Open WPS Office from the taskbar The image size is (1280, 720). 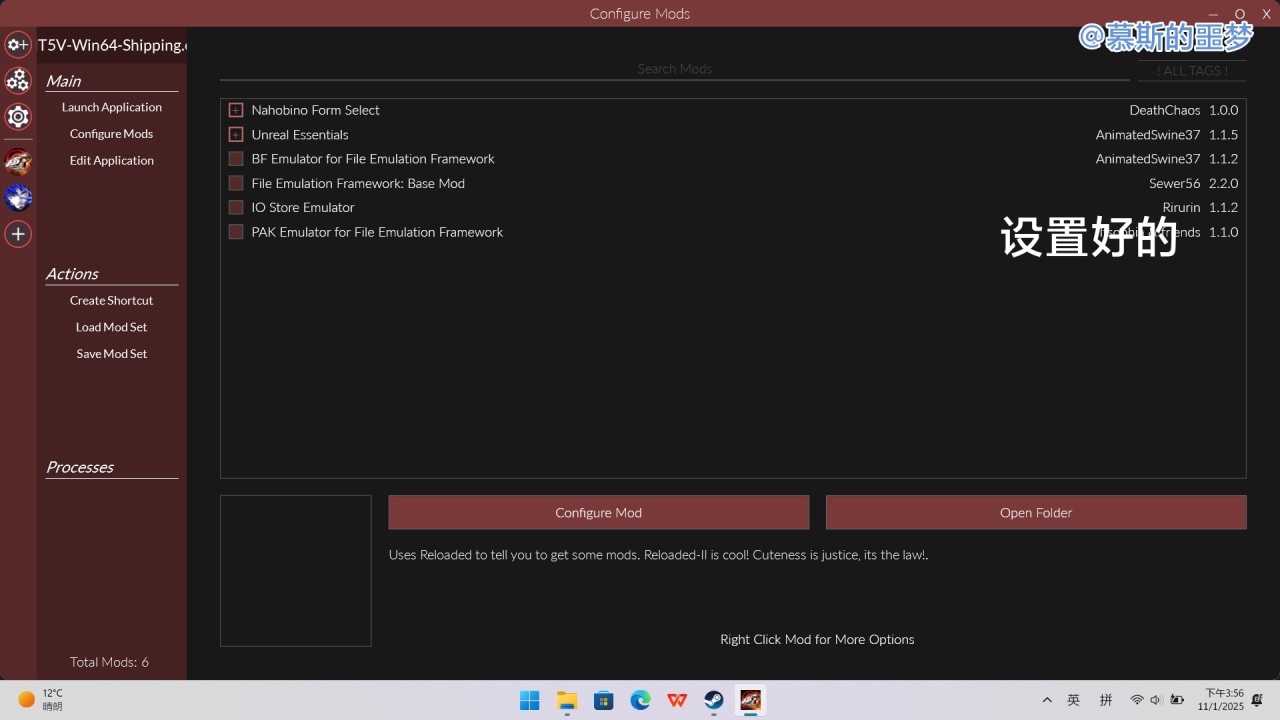(677, 700)
